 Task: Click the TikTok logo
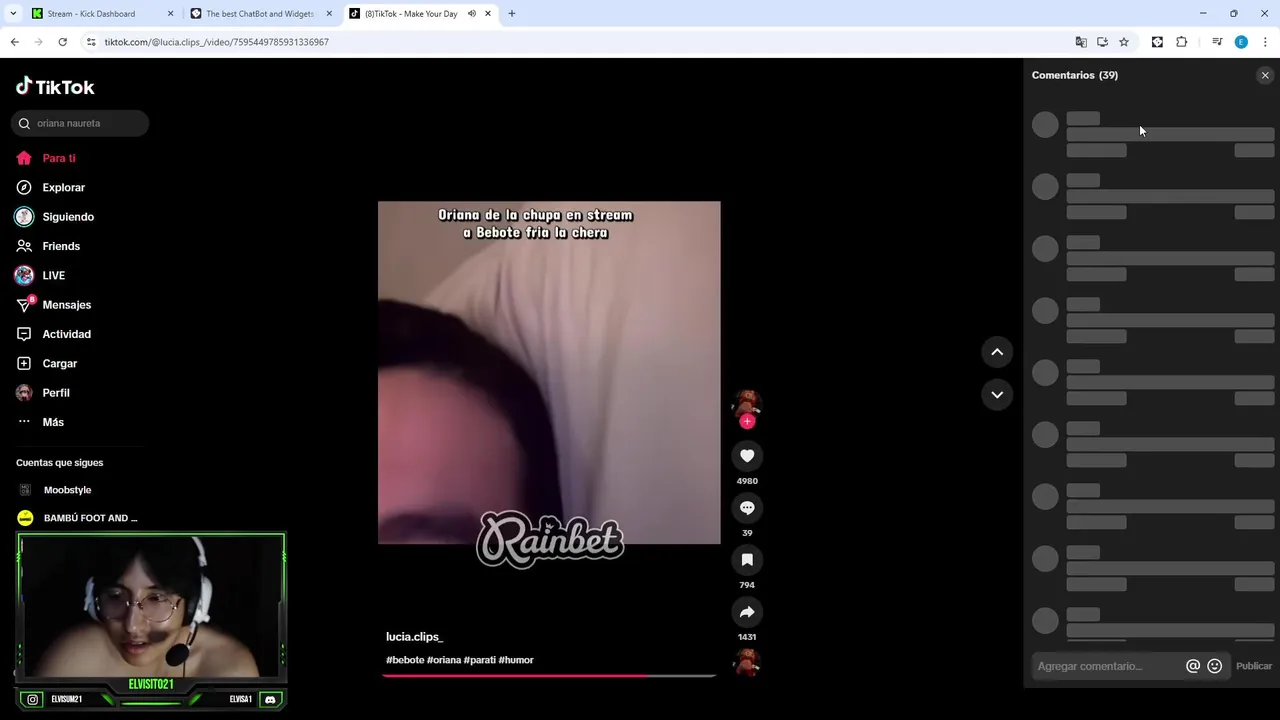pyautogui.click(x=55, y=87)
